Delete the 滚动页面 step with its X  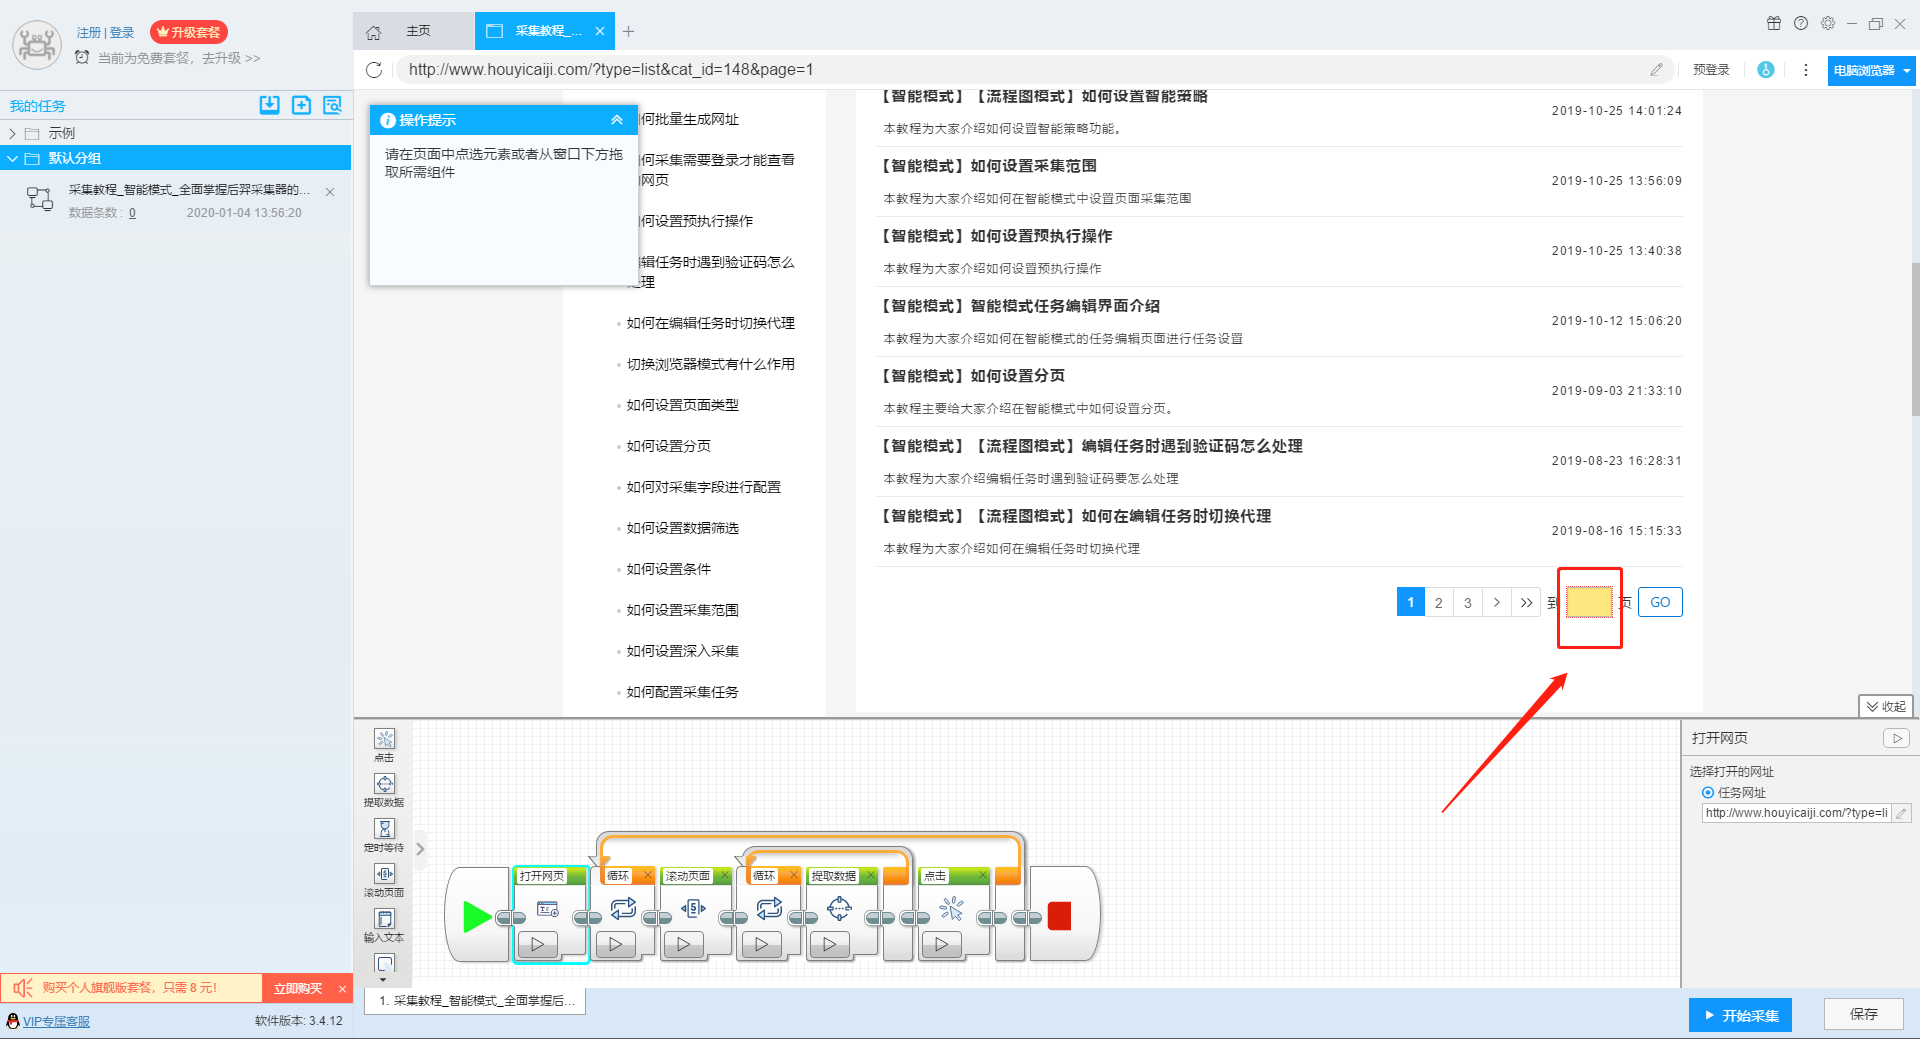[x=724, y=875]
